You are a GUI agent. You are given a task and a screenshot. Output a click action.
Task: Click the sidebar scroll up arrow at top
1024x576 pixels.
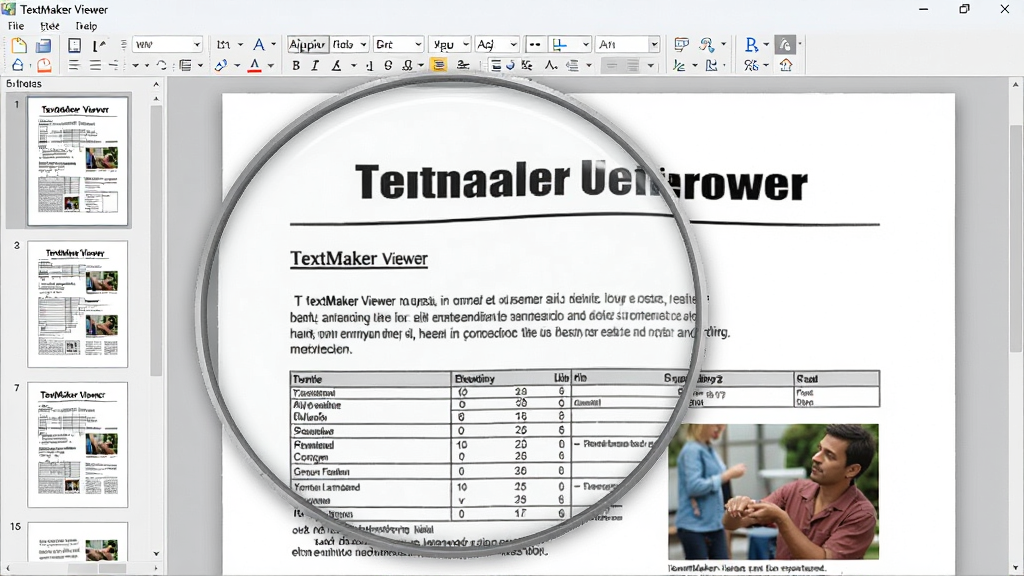tap(156, 84)
